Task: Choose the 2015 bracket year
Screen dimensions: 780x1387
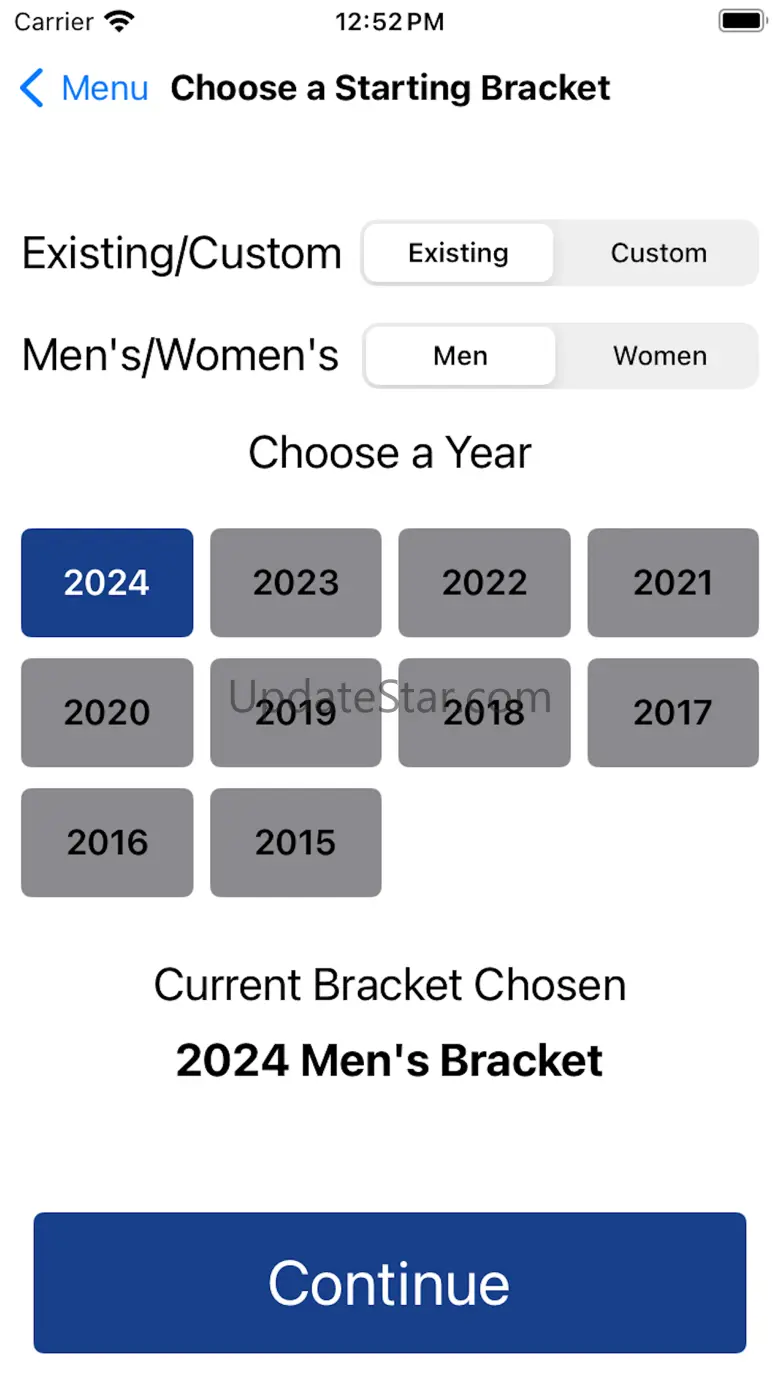Action: 296,843
